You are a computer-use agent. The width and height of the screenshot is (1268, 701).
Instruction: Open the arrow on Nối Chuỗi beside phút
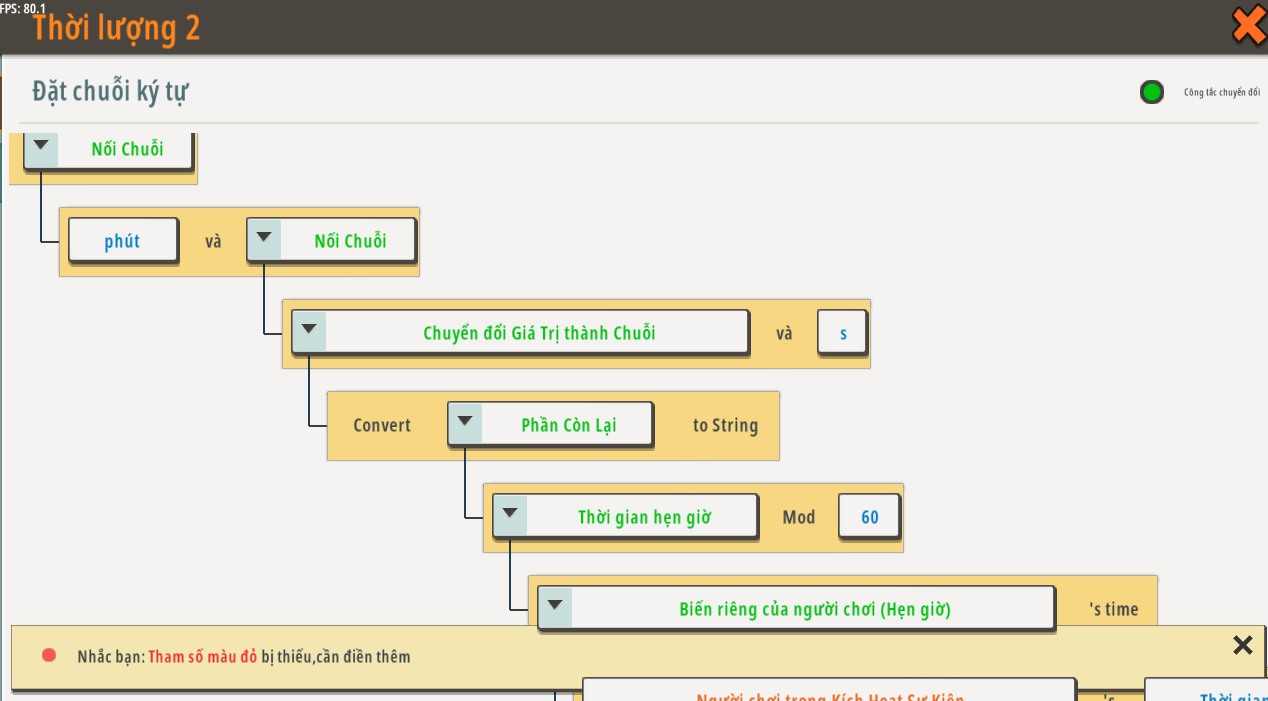point(264,239)
